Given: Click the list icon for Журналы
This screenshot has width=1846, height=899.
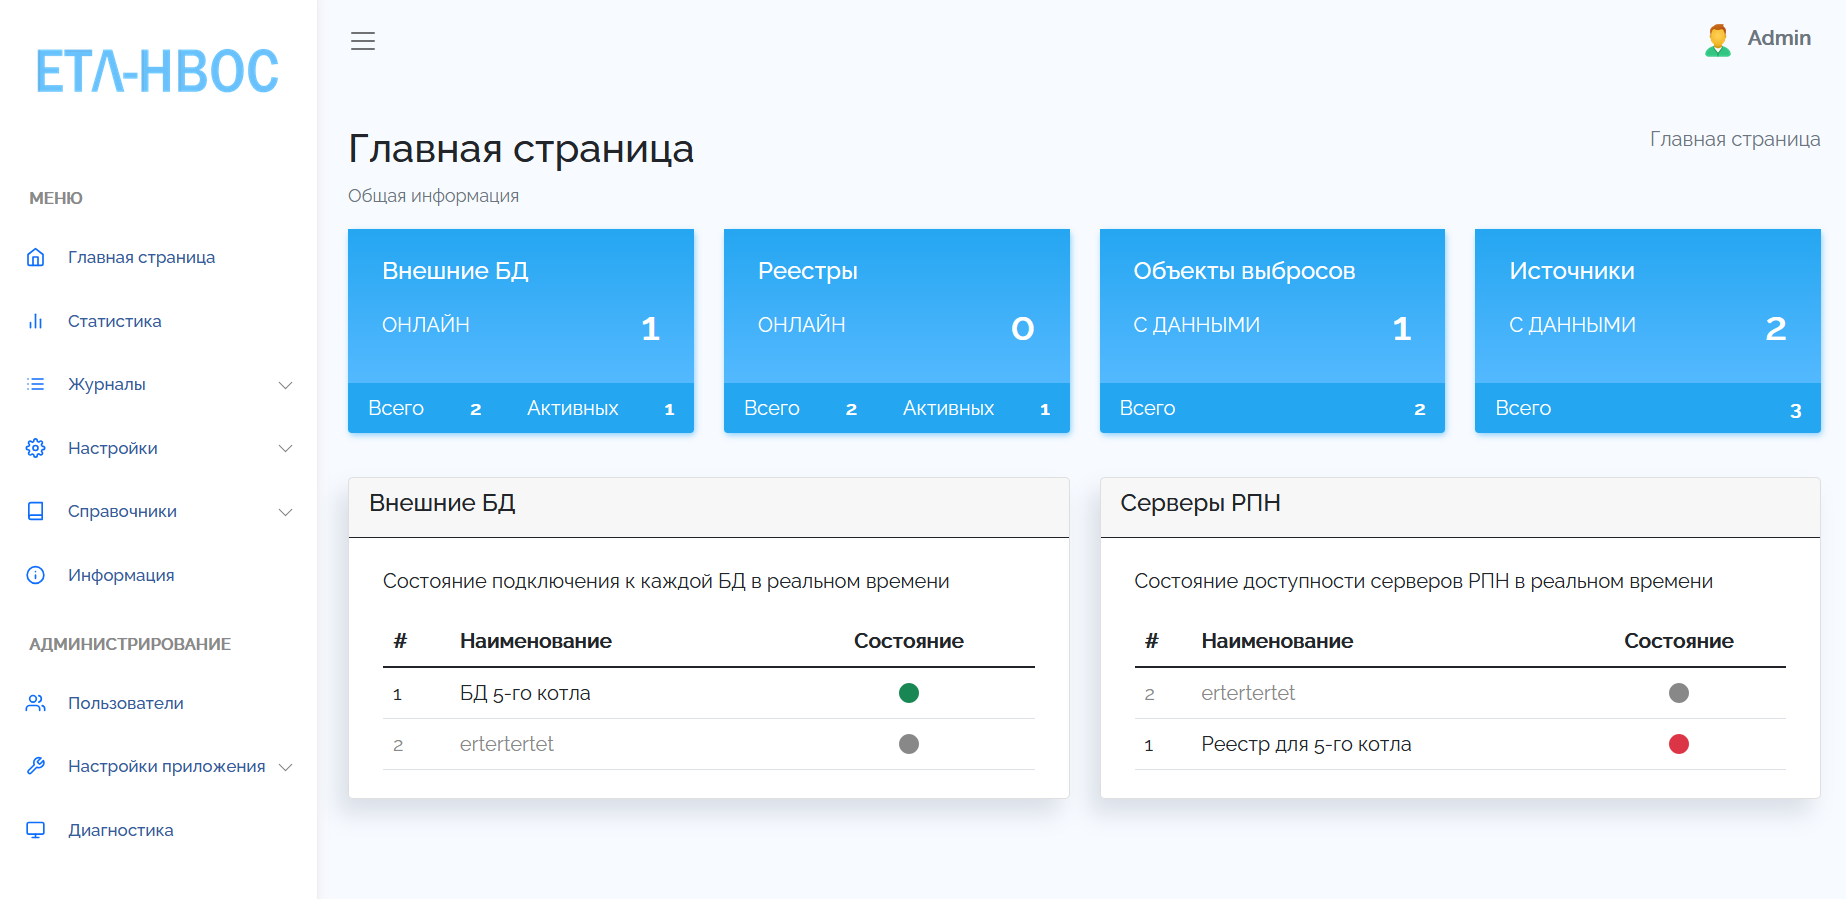Looking at the screenshot, I should pos(36,384).
